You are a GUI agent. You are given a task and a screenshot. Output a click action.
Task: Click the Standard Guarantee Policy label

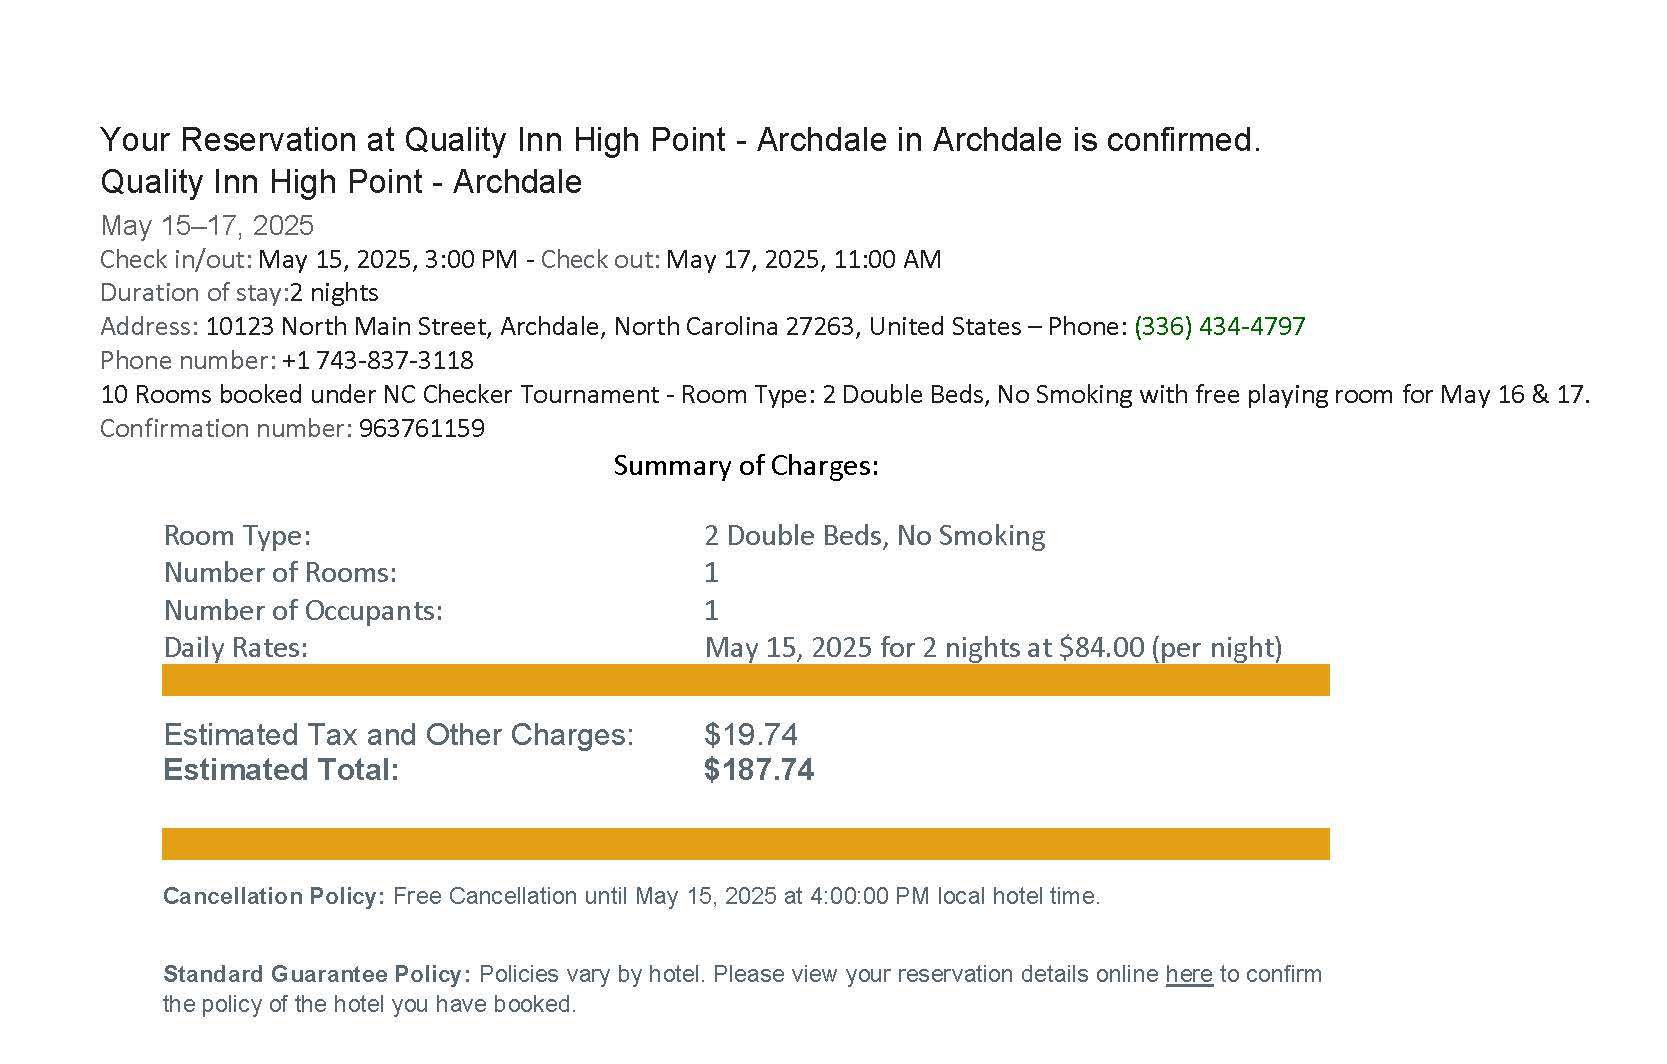click(x=317, y=974)
